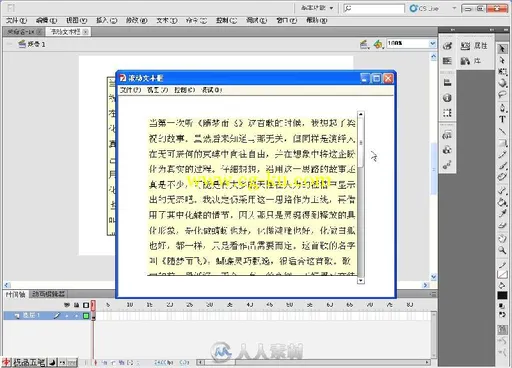
Task: Open the CS Live dropdown arrow
Action: [x=454, y=8]
